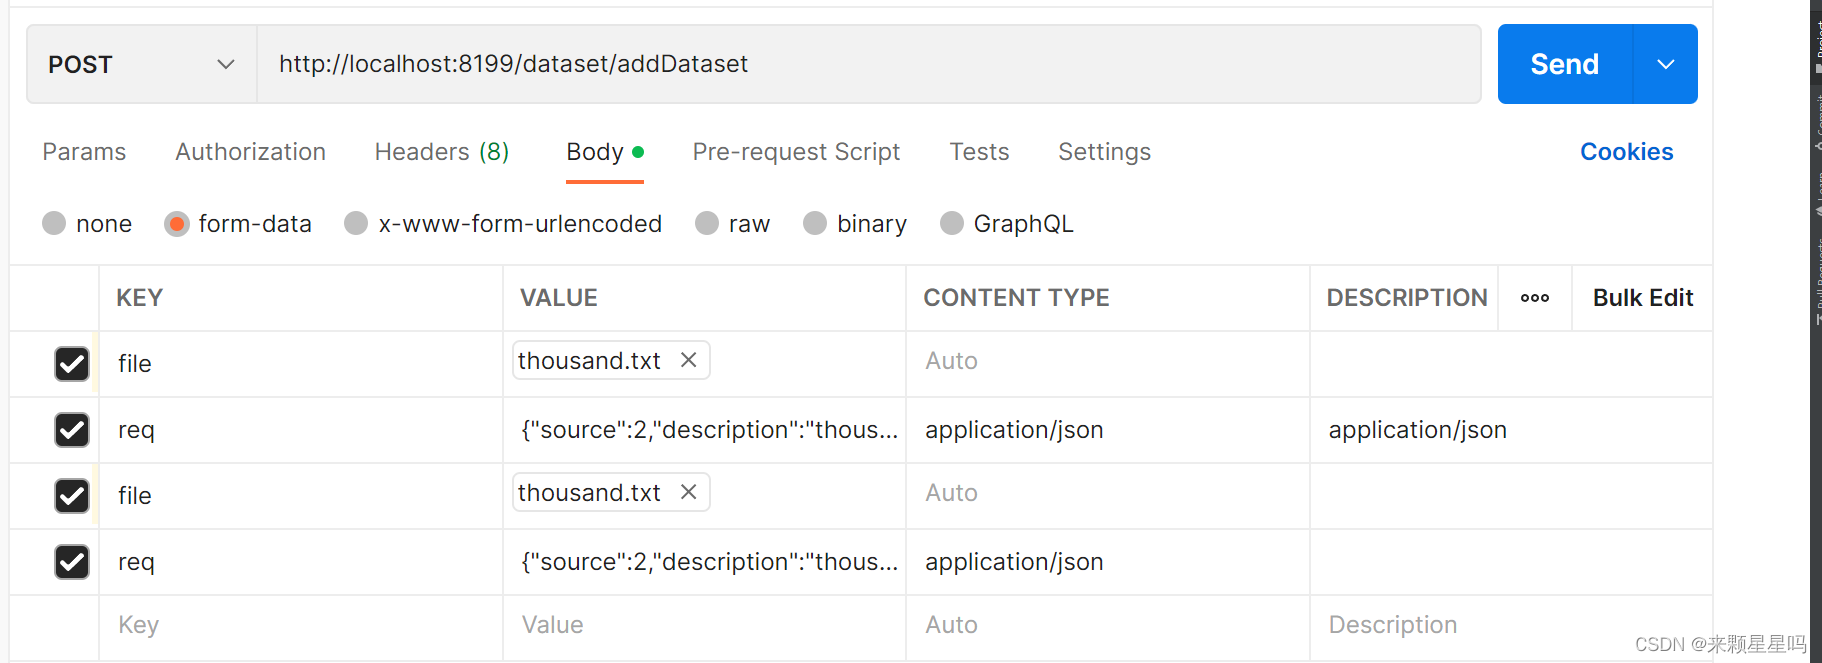Screen dimensions: 1822x663
Task: Open the Cookies link
Action: tap(1626, 152)
